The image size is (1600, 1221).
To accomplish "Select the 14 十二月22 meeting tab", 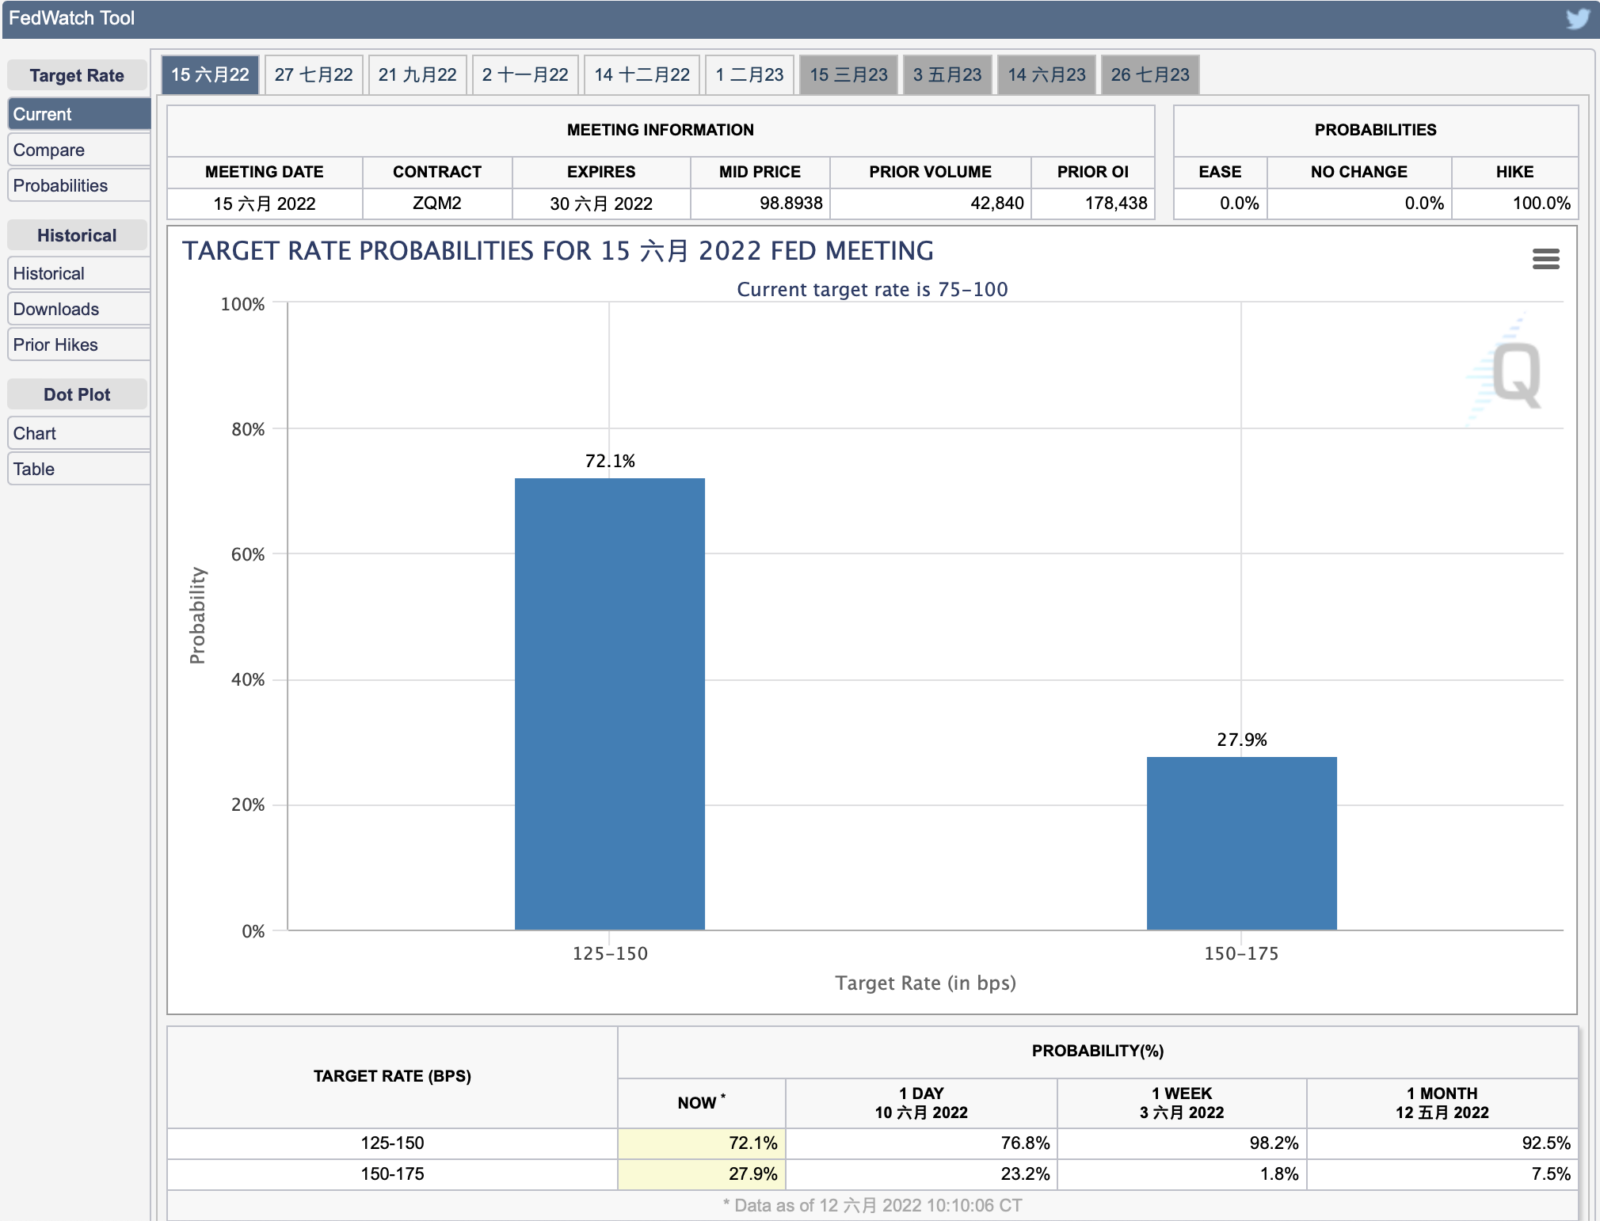I will (x=642, y=75).
